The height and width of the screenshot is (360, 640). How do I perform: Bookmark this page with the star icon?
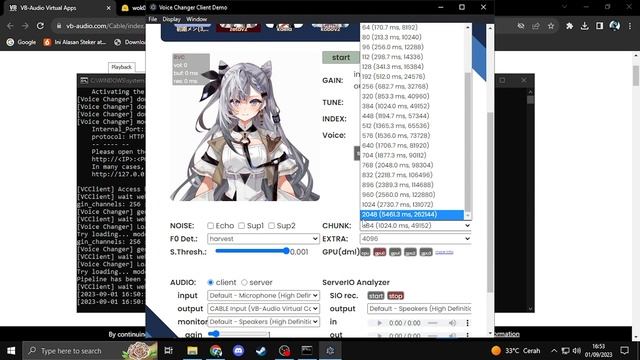(551, 26)
